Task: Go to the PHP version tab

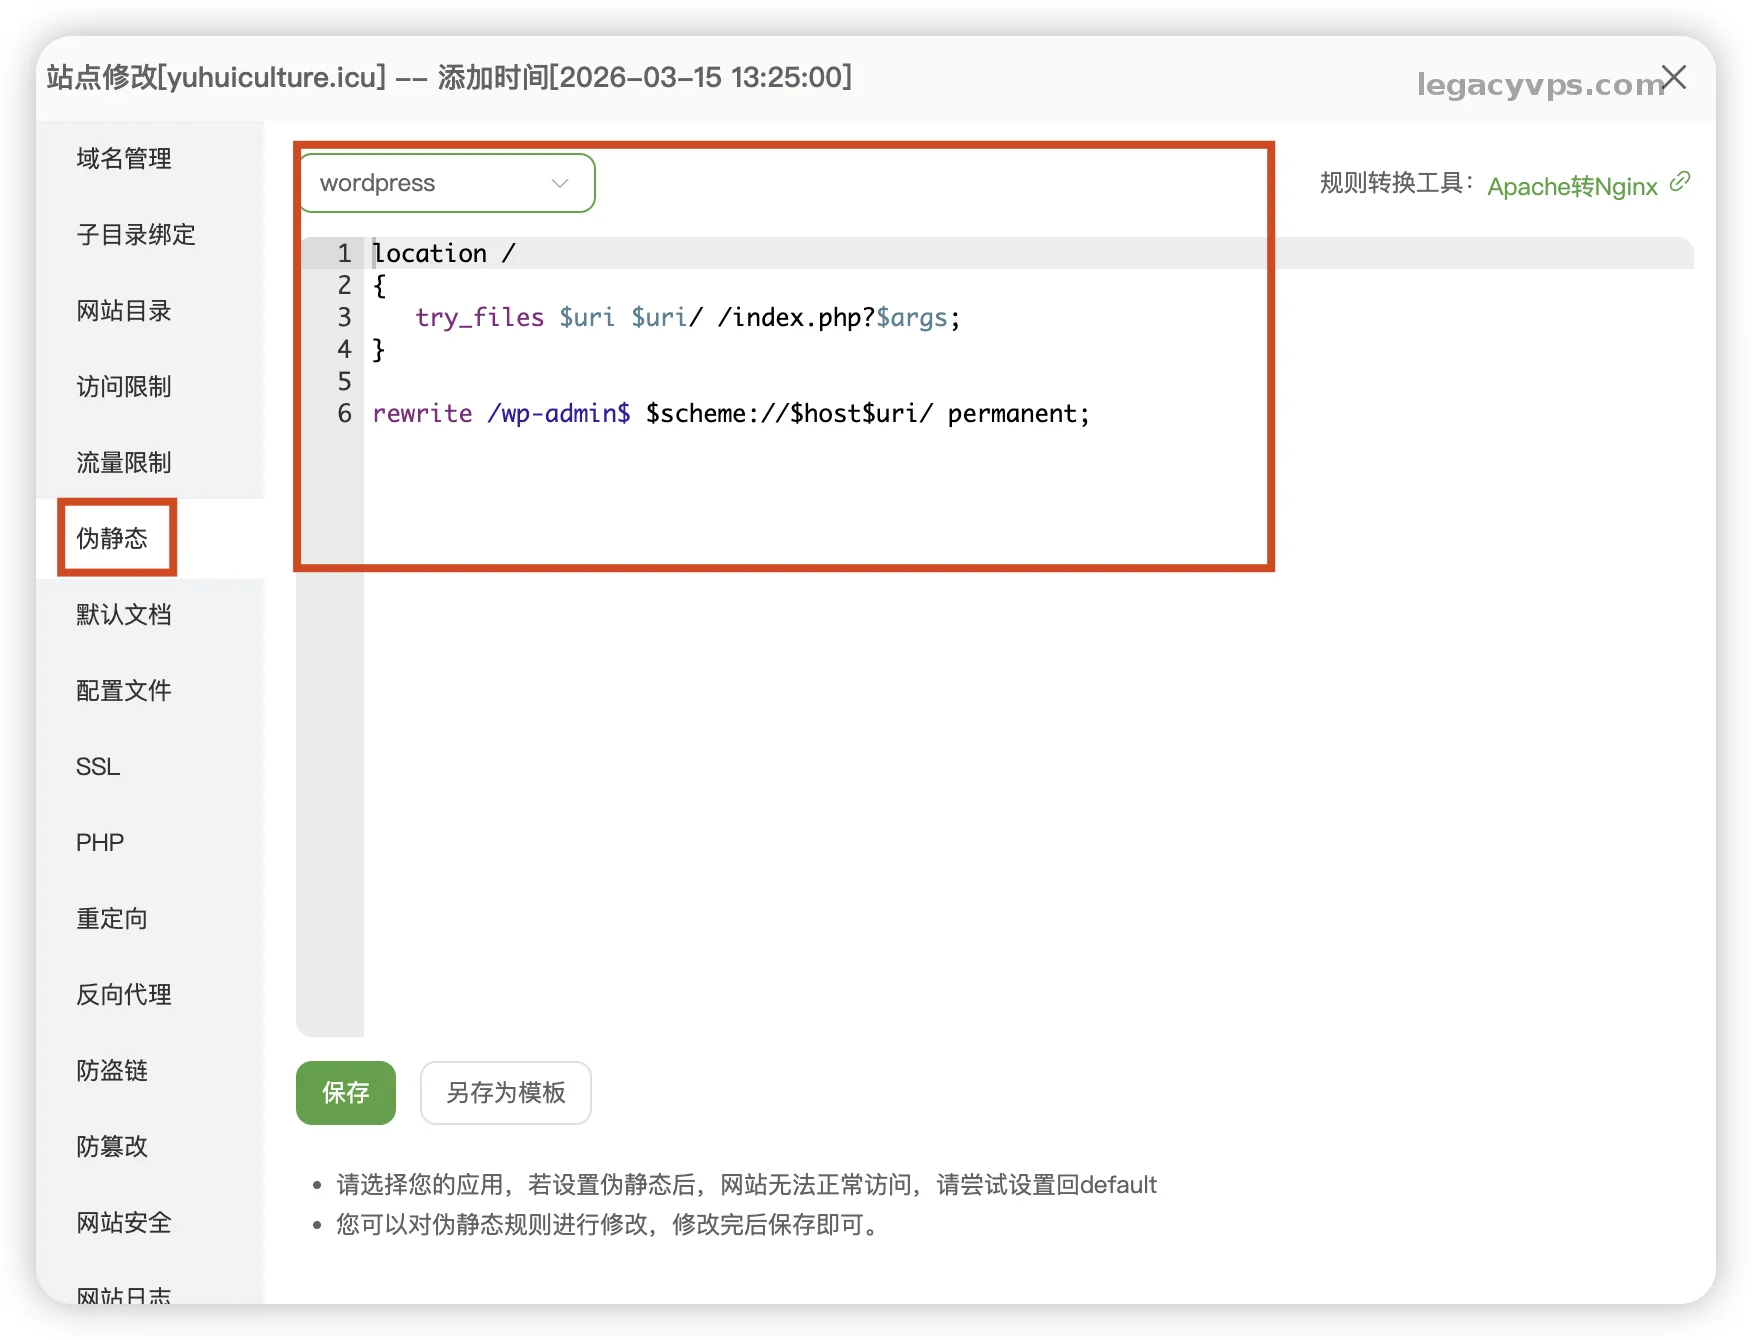Action: (x=100, y=842)
